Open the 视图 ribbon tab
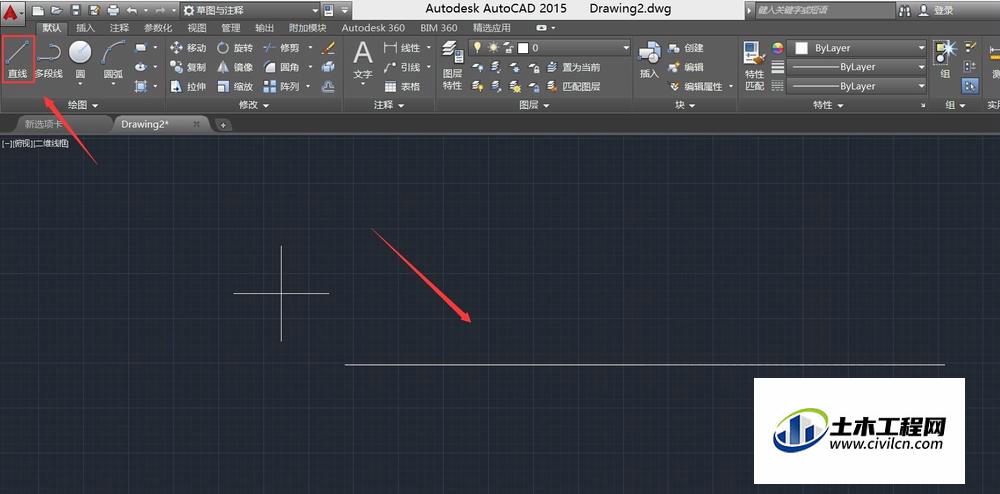1000x494 pixels. [x=197, y=28]
